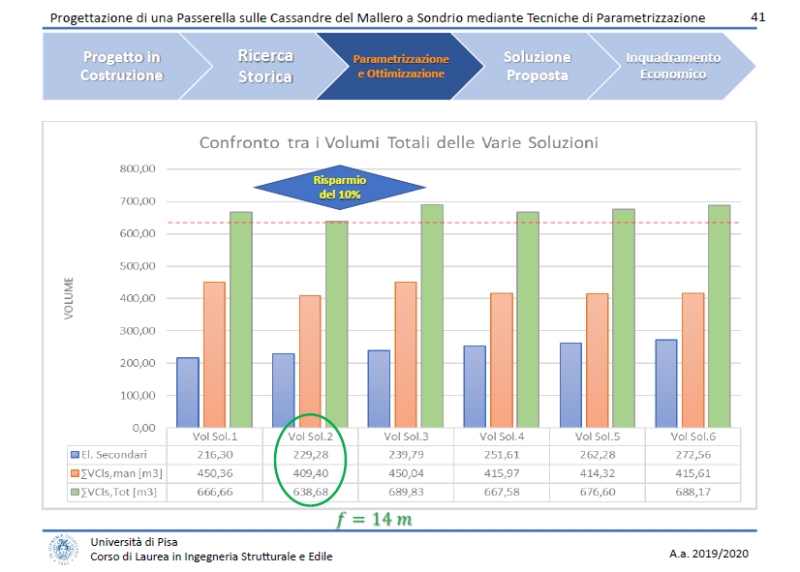Image resolution: width=800 pixels, height=572 pixels.
Task: Select the VOLUME vertical axis label
Action: click(69, 298)
